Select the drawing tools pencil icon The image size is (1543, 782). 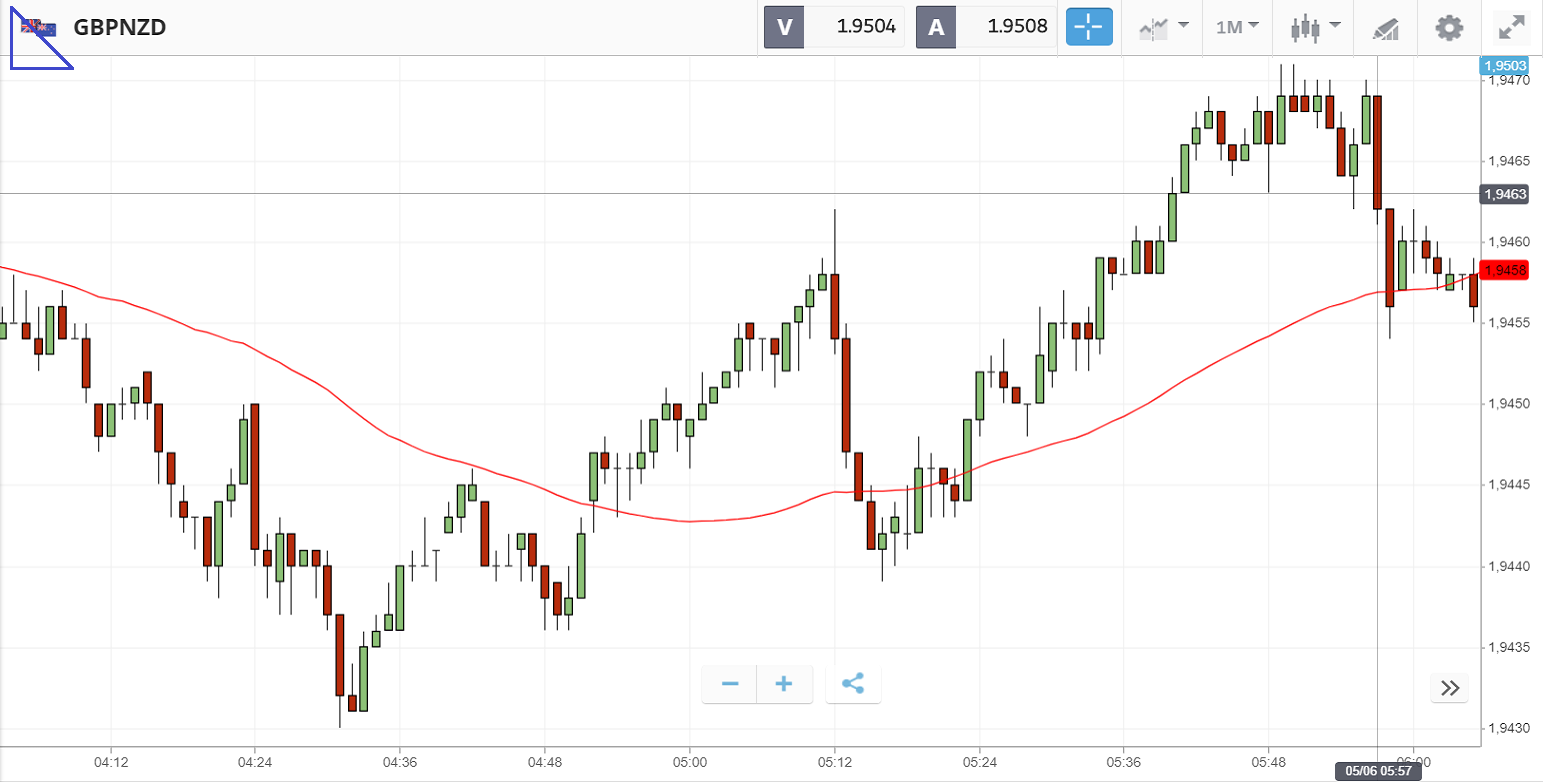[1385, 28]
